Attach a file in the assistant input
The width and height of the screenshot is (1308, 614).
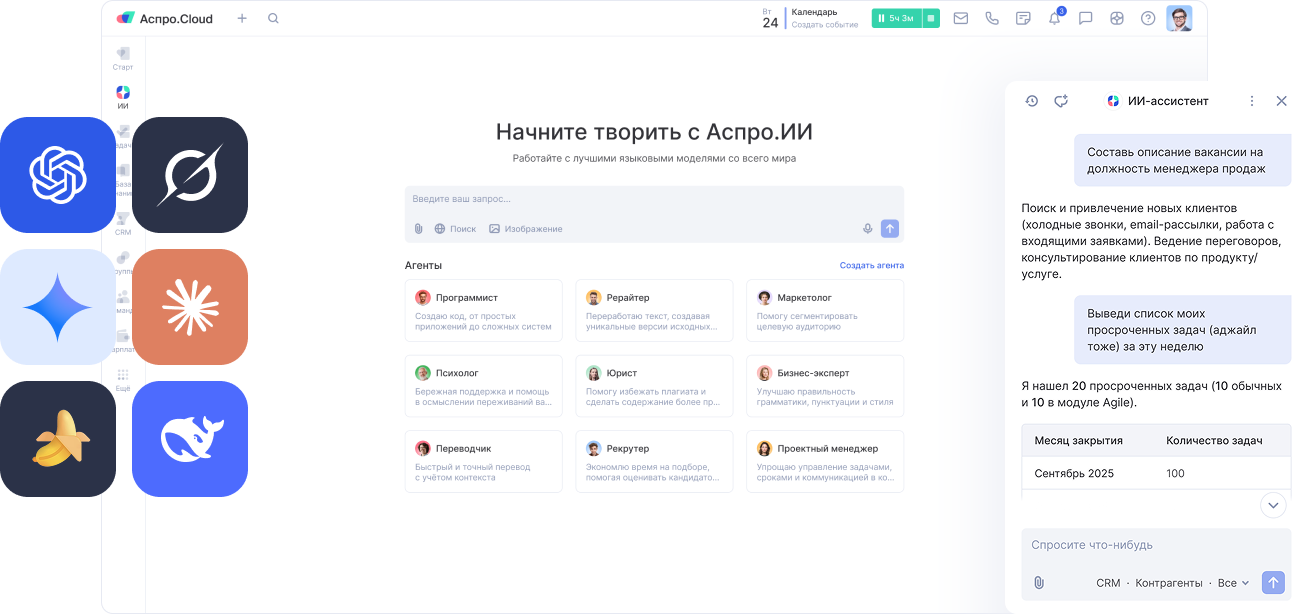(1039, 582)
